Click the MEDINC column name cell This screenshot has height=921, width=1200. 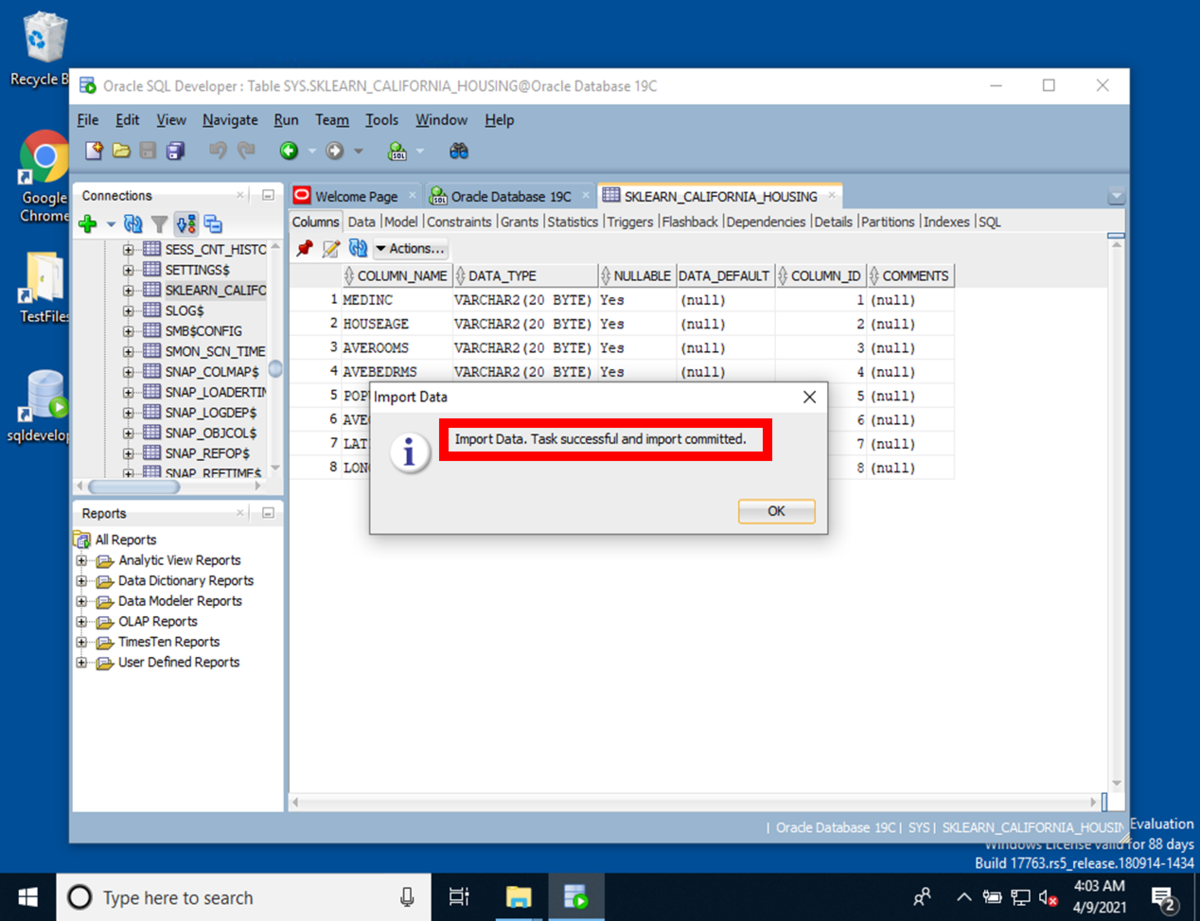pyautogui.click(x=396, y=300)
